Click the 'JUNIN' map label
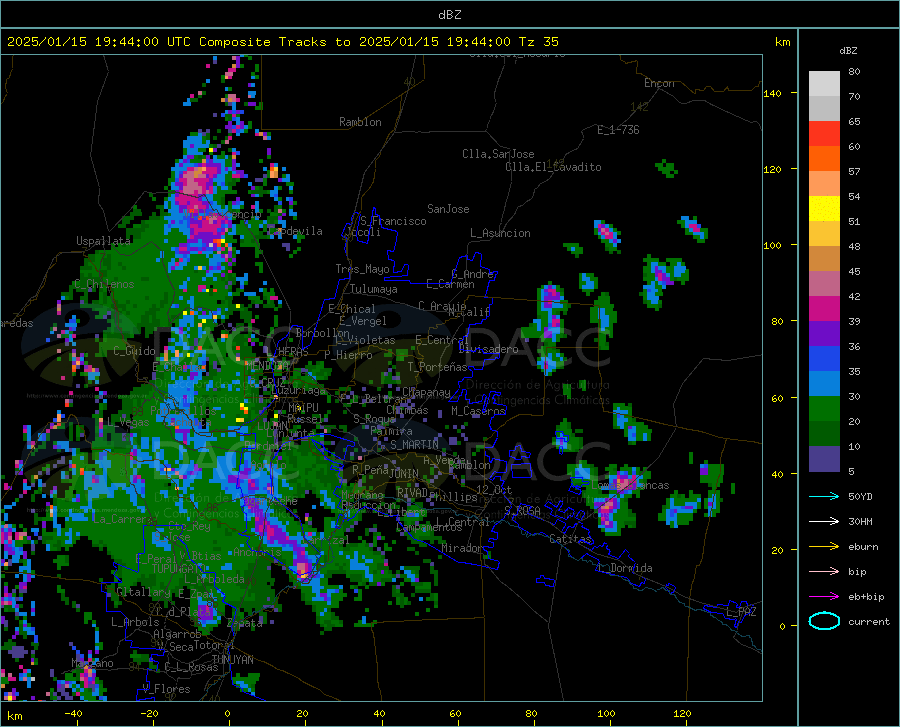 click(404, 473)
